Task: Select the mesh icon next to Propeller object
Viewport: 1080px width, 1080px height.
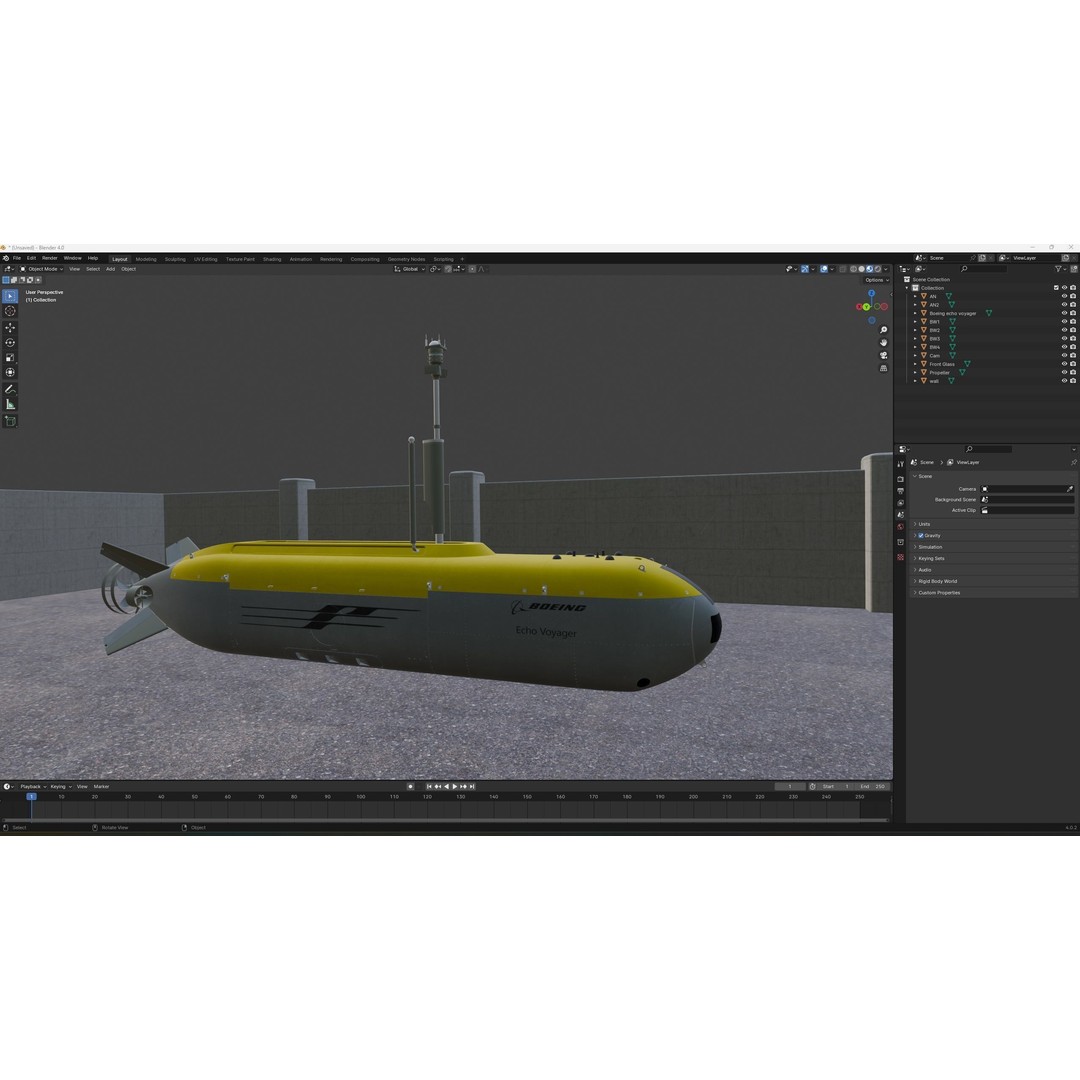Action: pyautogui.click(x=962, y=372)
